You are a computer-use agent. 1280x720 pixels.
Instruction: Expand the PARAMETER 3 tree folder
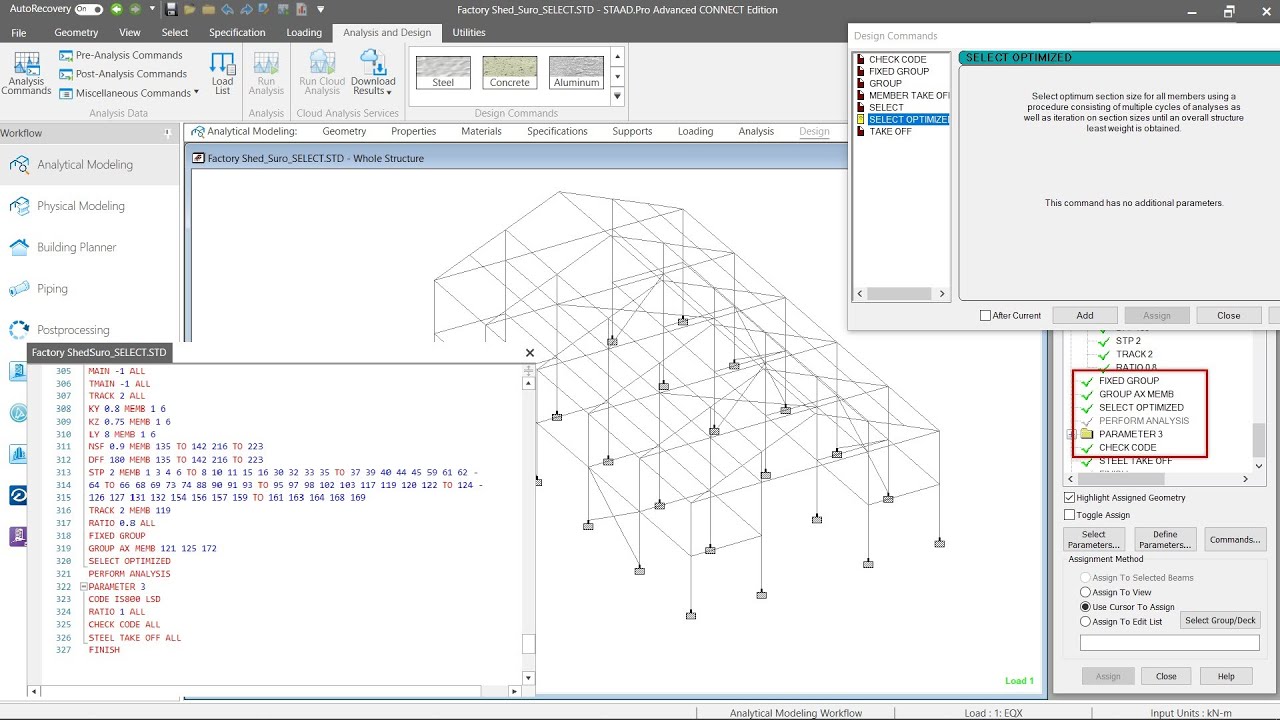click(x=1071, y=435)
